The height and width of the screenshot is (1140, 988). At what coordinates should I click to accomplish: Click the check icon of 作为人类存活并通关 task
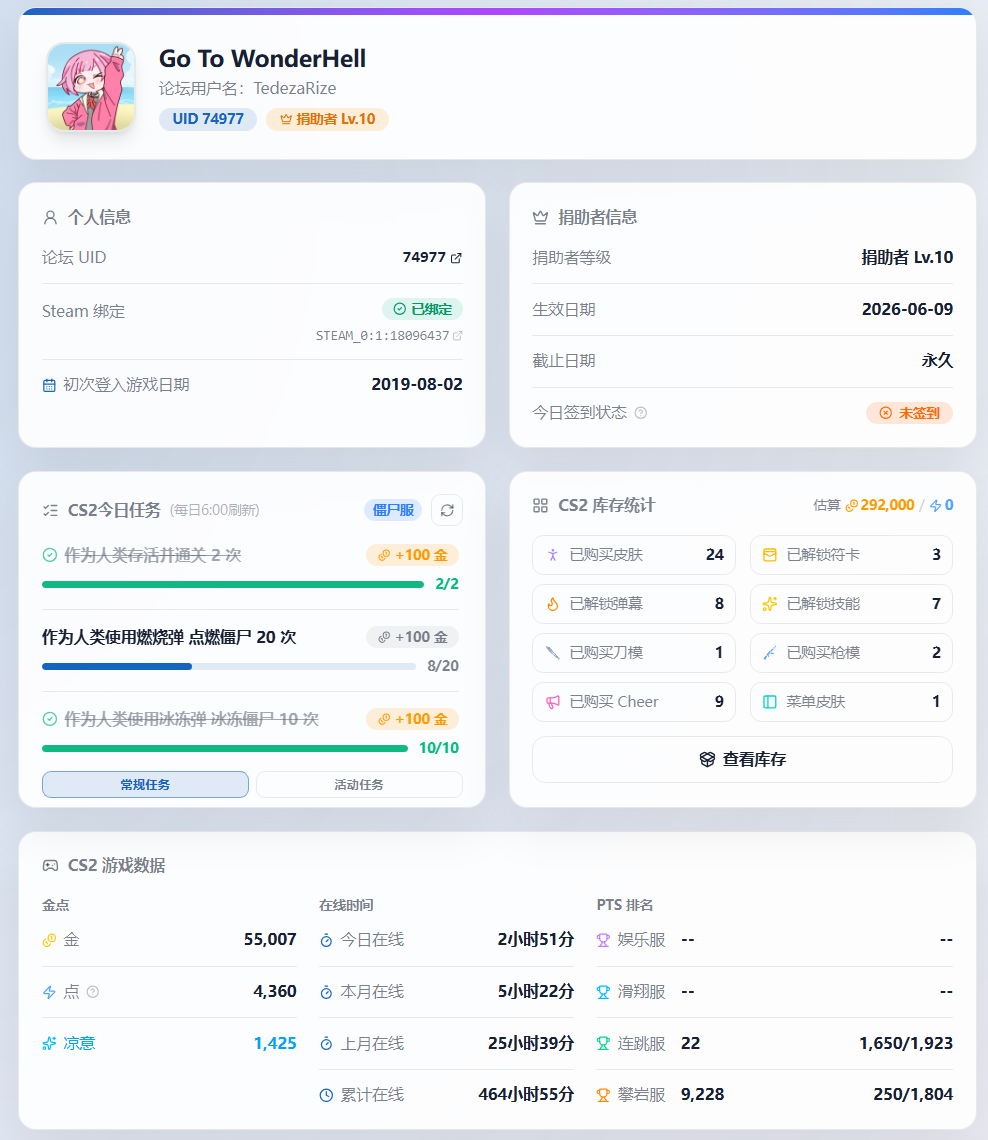[49, 555]
